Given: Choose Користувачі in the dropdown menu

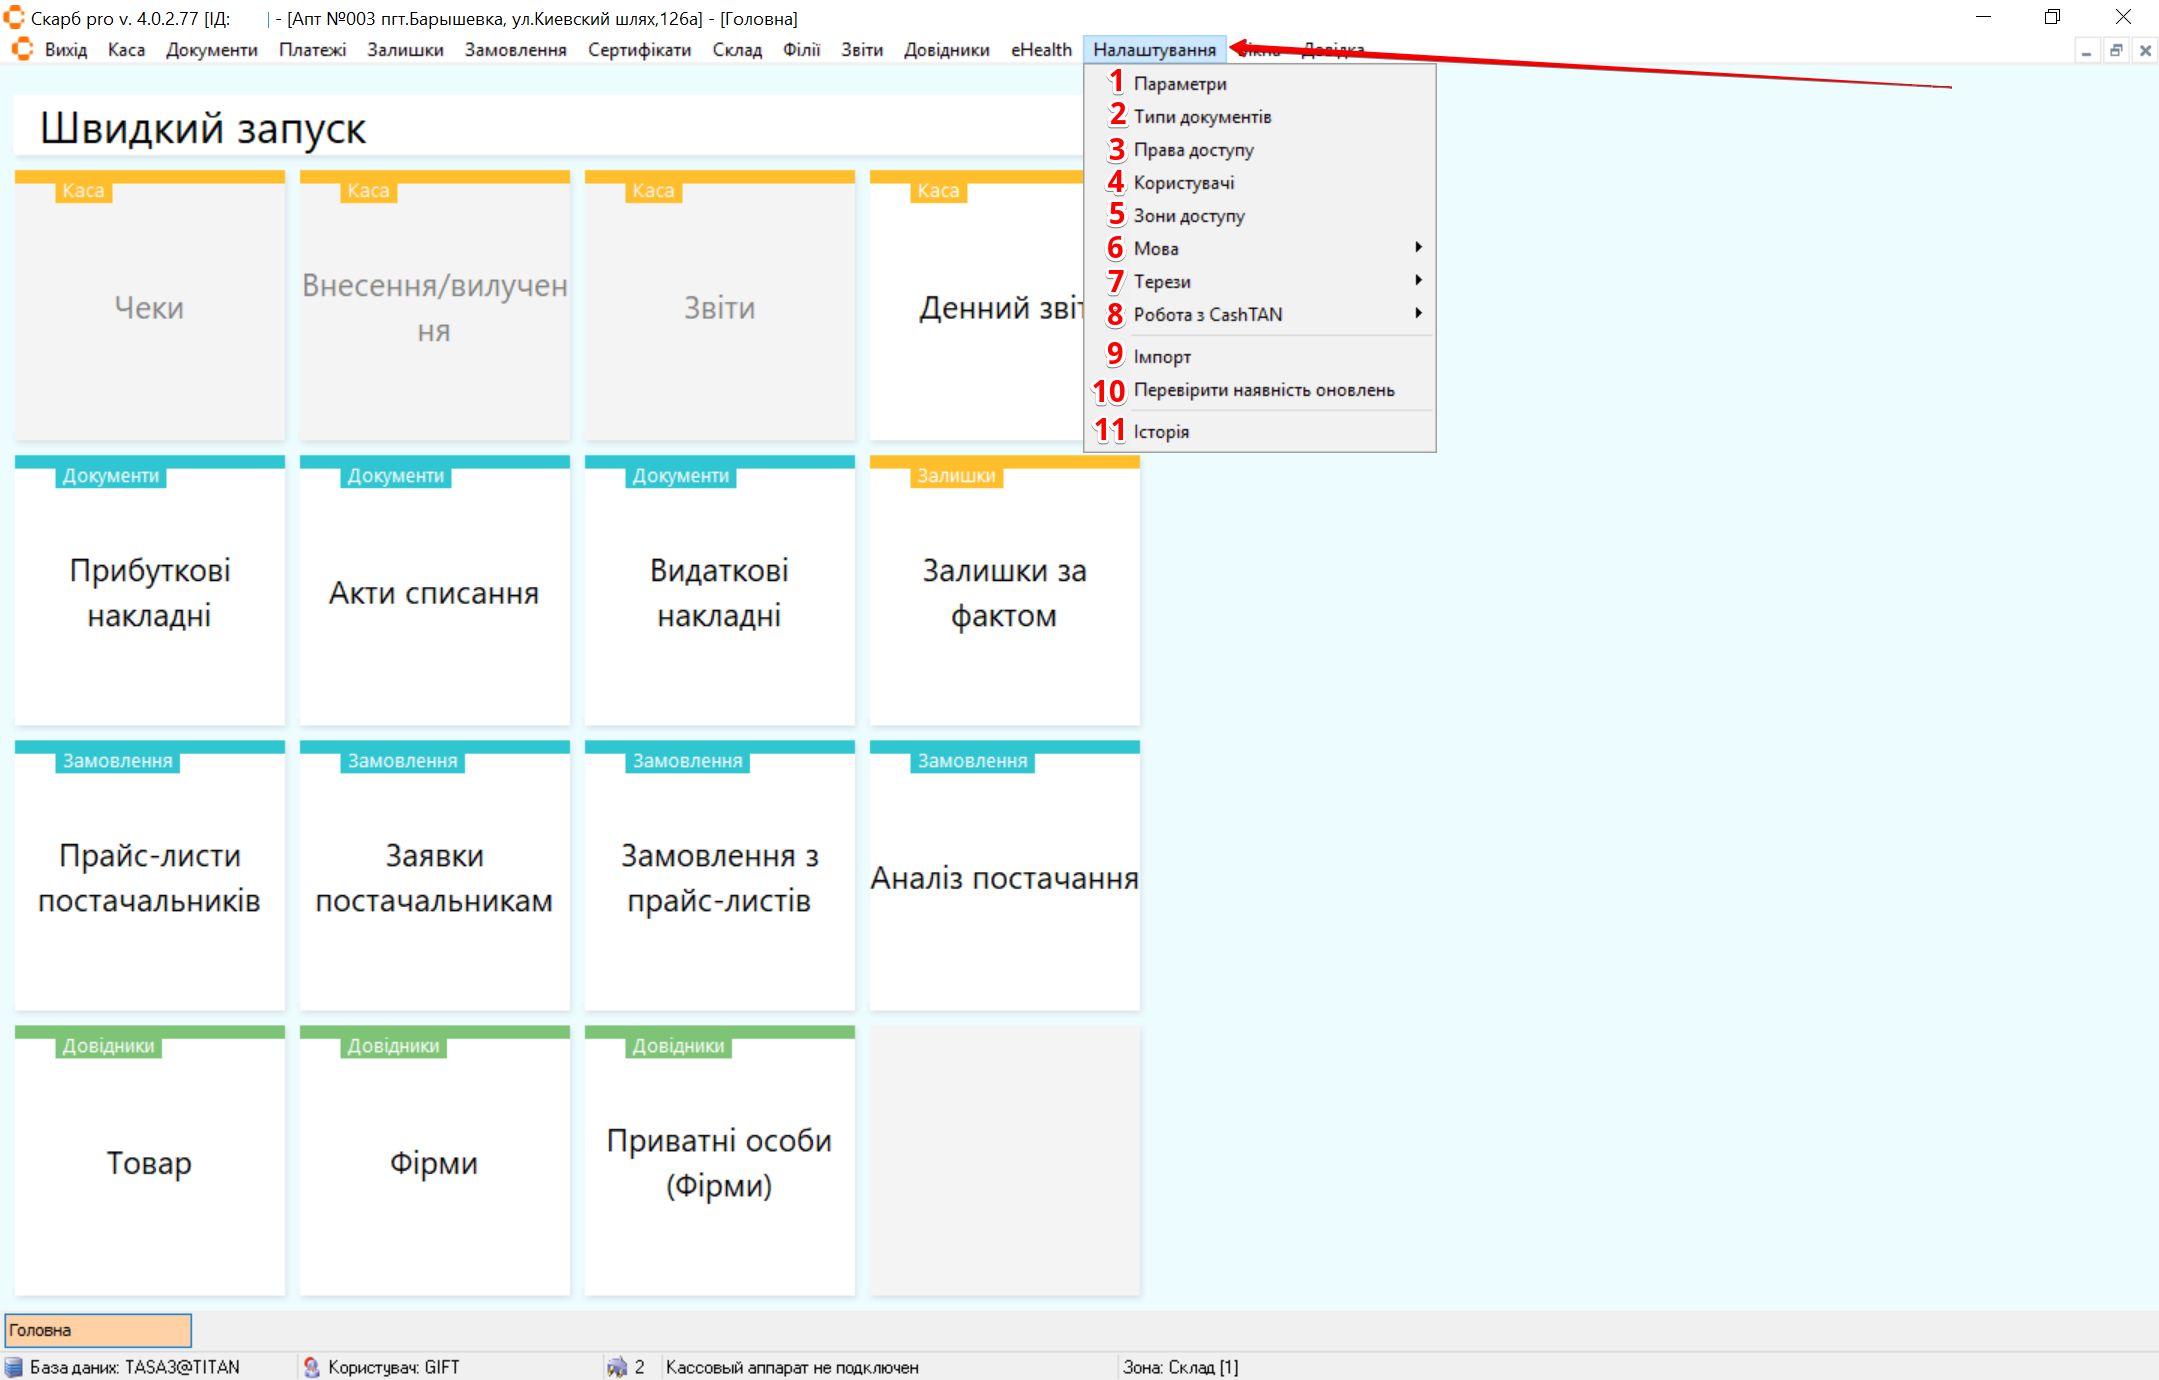Looking at the screenshot, I should pyautogui.click(x=1184, y=183).
